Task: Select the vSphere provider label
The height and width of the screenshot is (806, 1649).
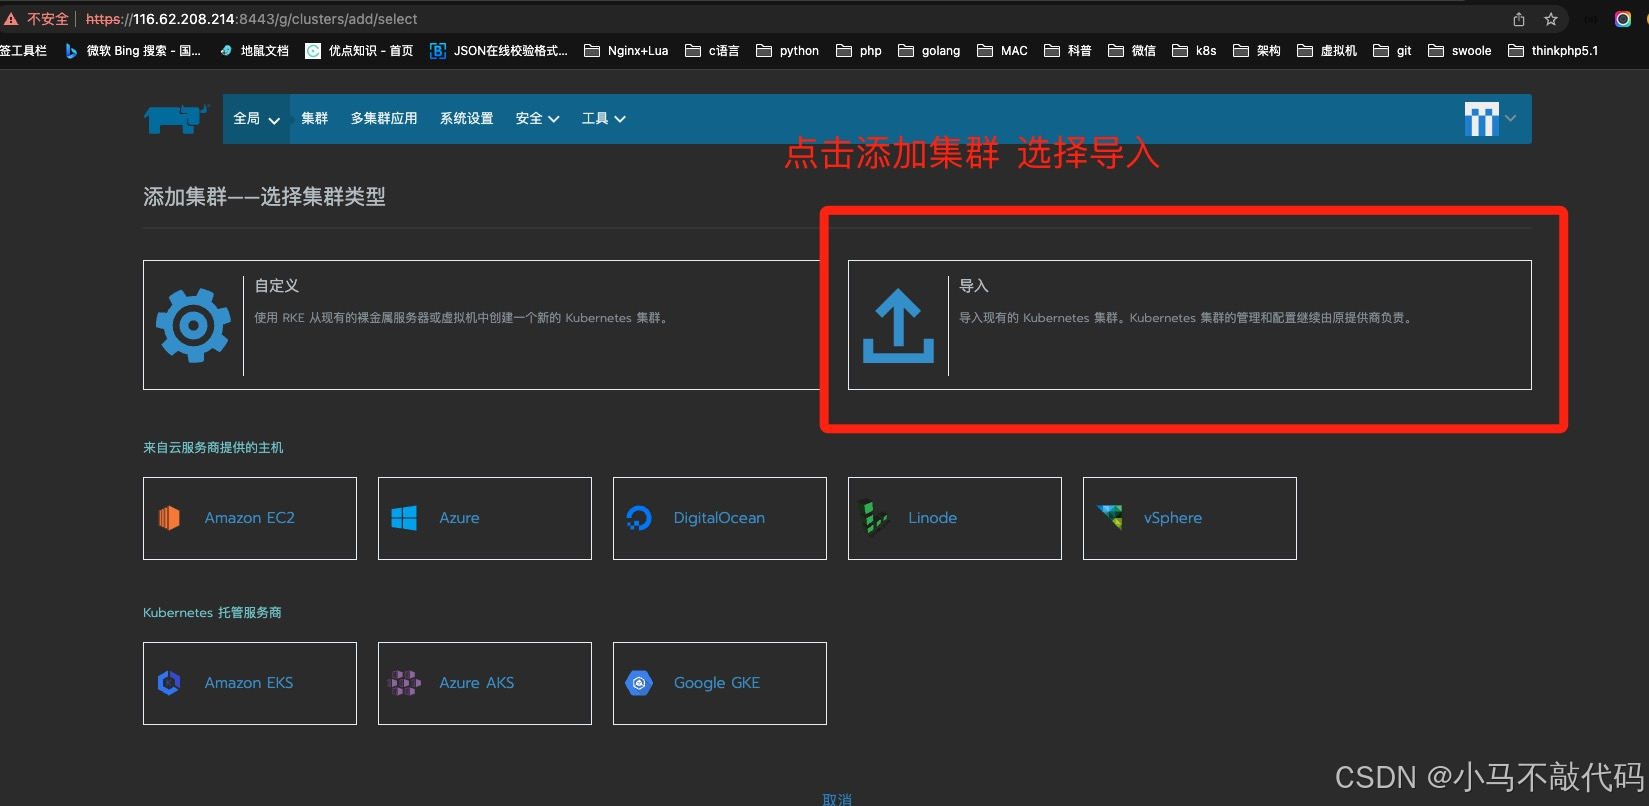Action: [x=1173, y=518]
